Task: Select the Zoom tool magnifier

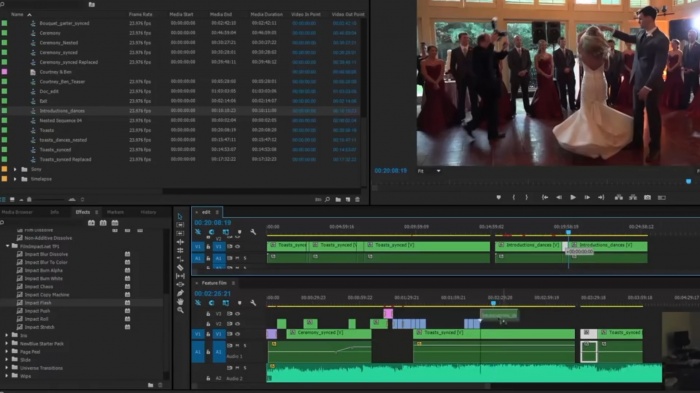Action: coord(180,310)
